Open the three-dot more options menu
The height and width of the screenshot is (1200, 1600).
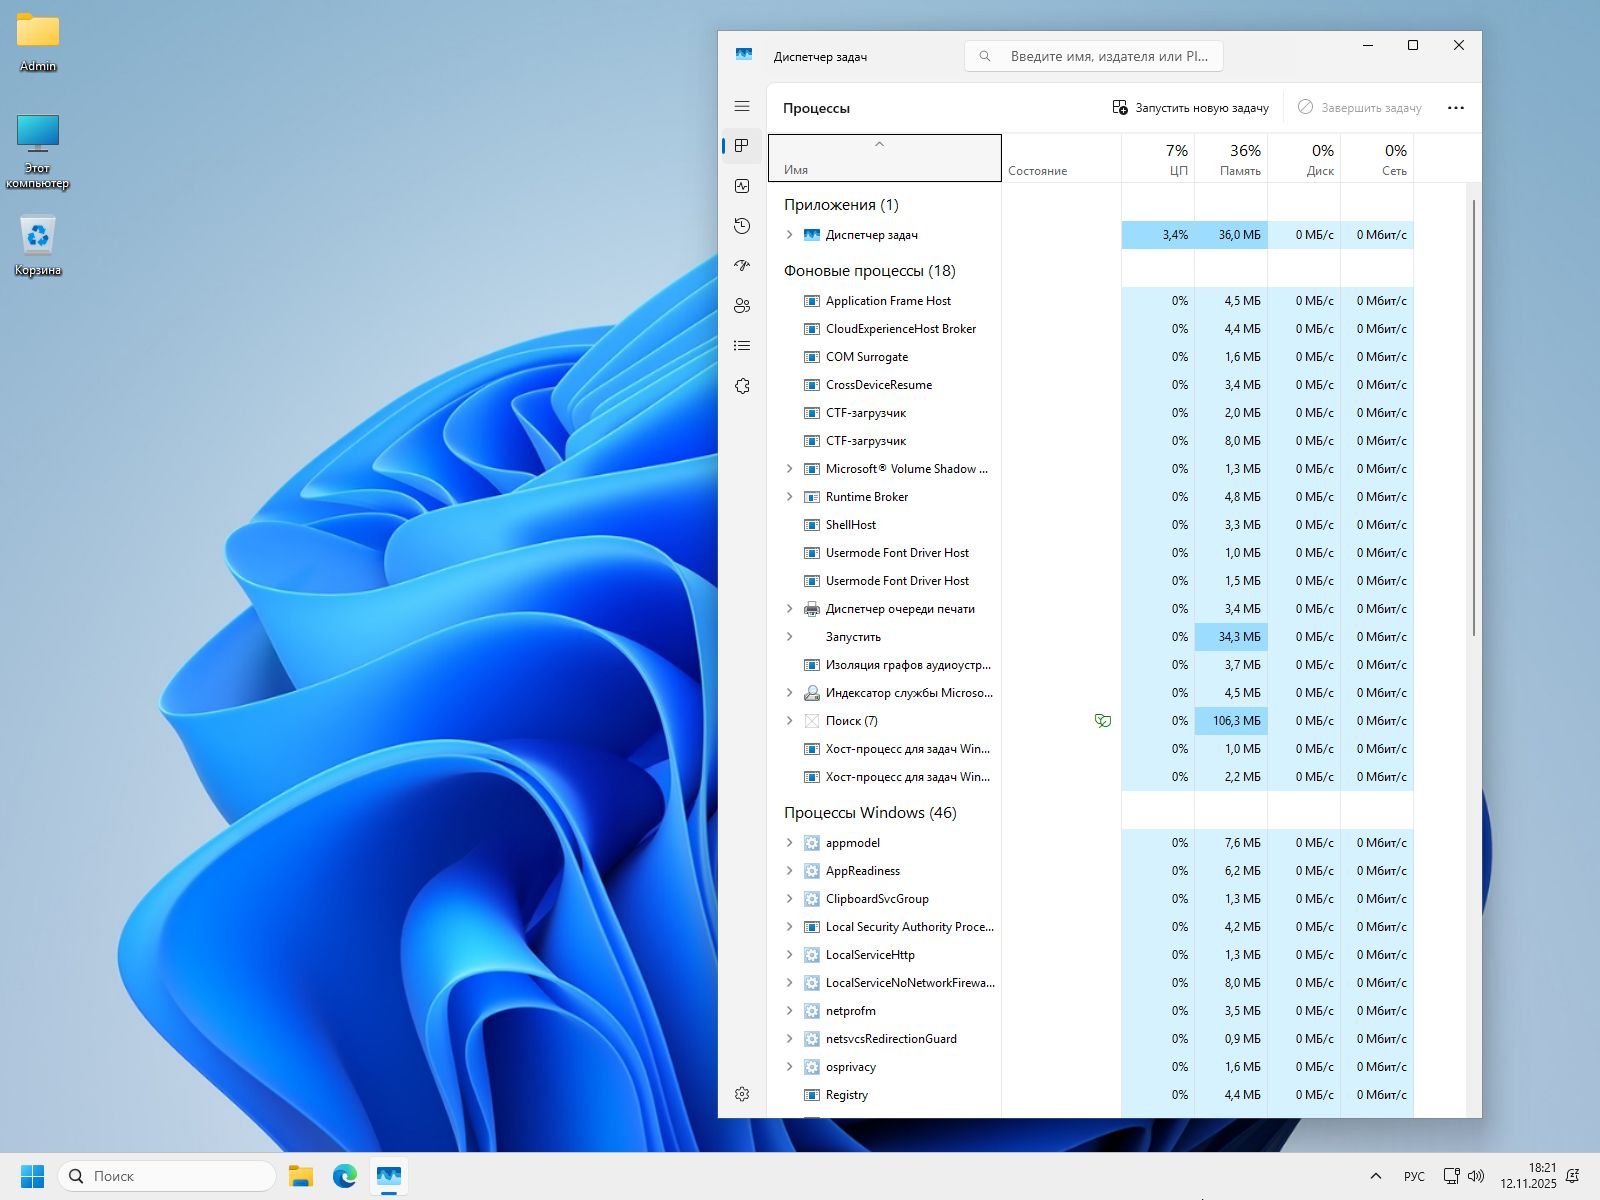[x=1456, y=108]
